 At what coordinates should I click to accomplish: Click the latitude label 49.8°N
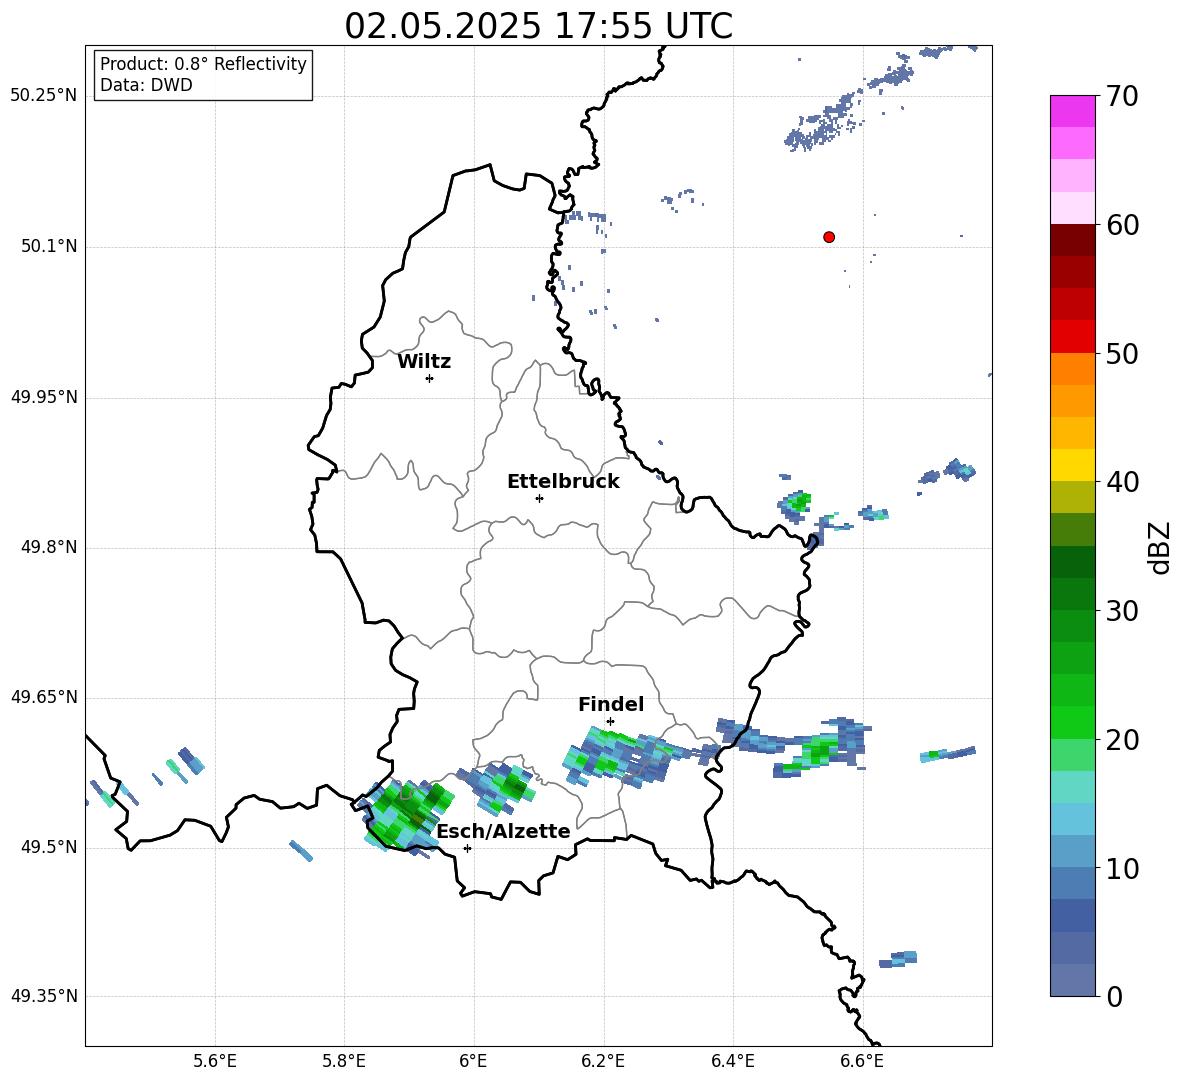[x=49, y=547]
